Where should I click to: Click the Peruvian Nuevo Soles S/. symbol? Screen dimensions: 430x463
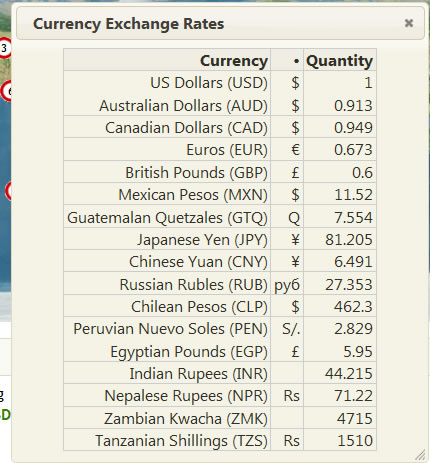pyautogui.click(x=291, y=329)
